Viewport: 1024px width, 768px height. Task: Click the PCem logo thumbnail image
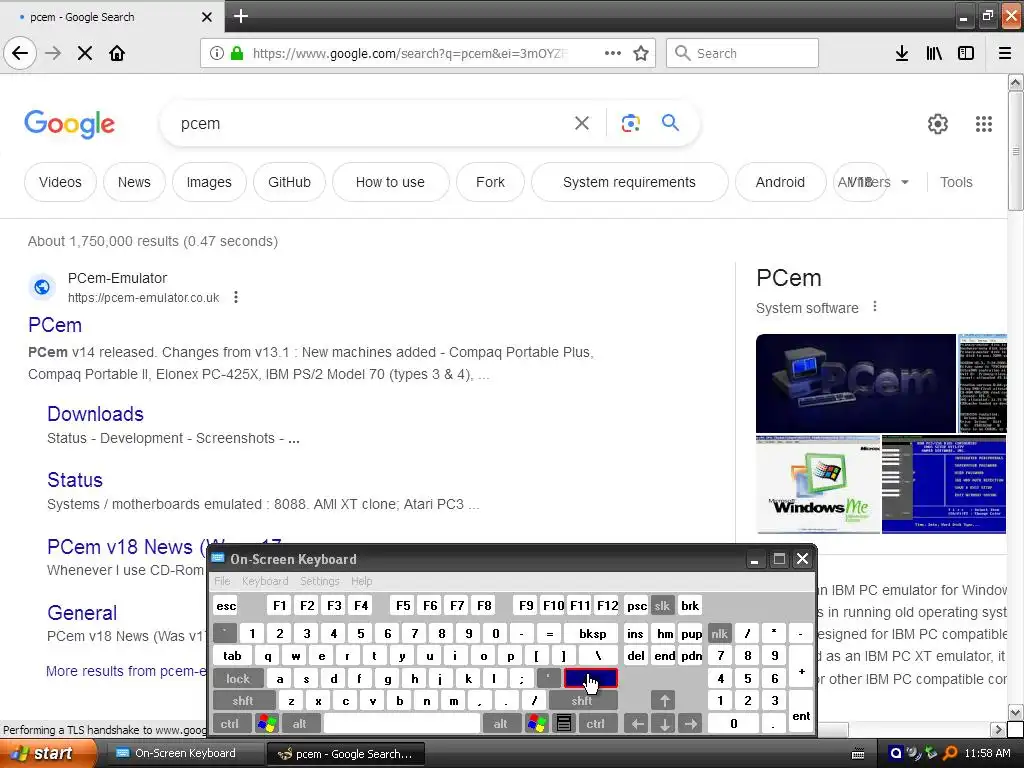coord(856,383)
